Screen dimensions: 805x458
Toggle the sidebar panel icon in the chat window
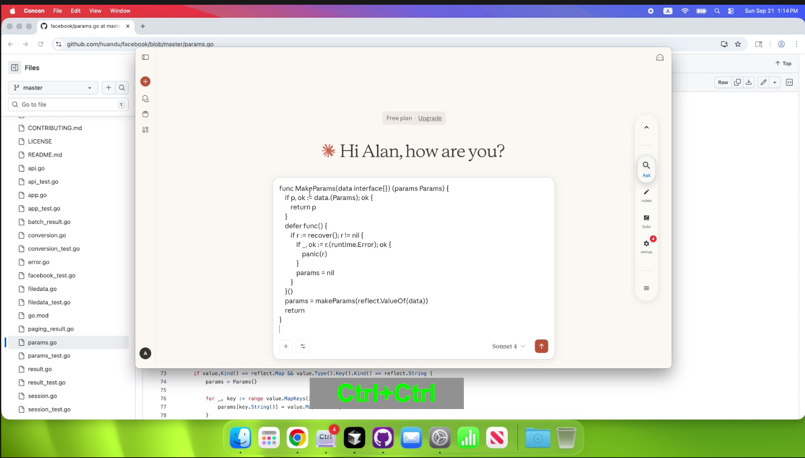(x=145, y=58)
